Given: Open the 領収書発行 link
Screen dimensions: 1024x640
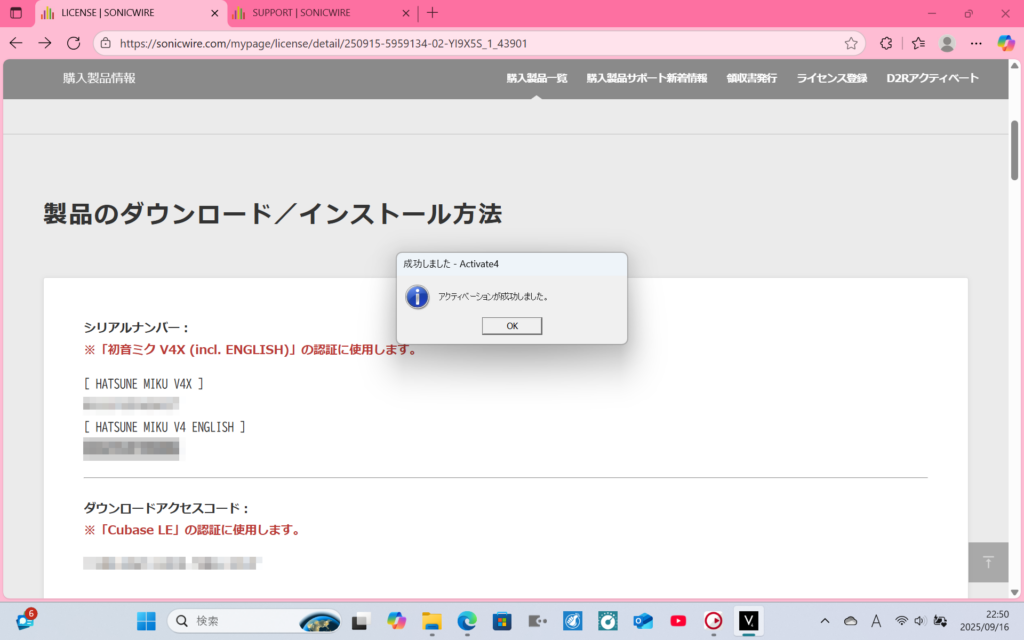Looking at the screenshot, I should click(x=751, y=78).
